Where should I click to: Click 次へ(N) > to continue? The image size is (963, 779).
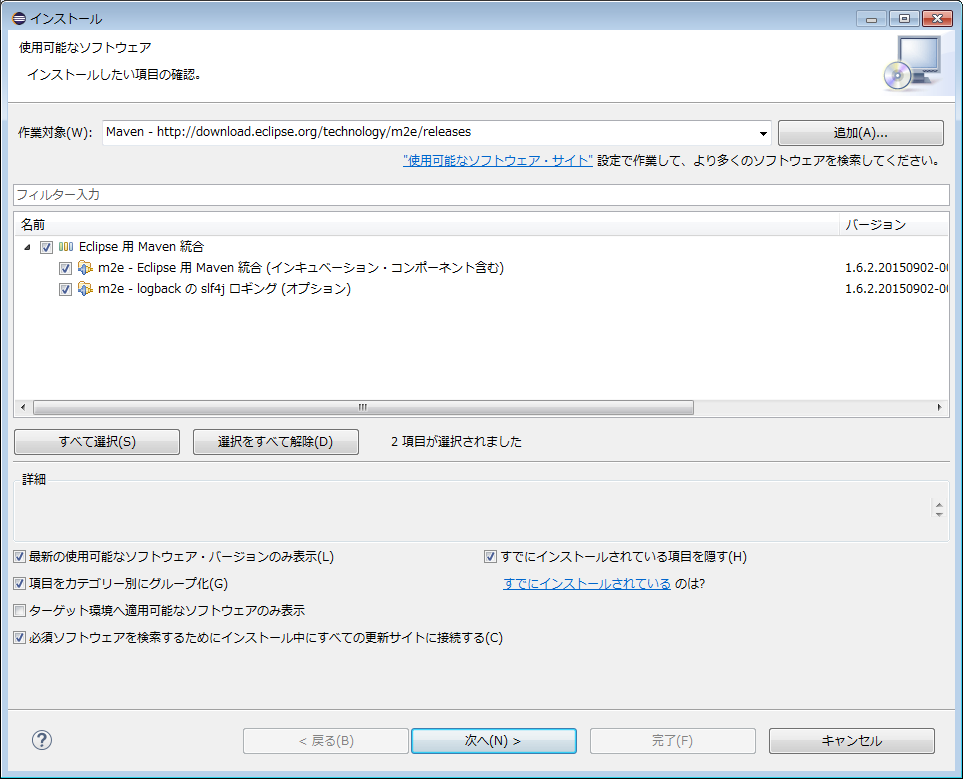[494, 741]
